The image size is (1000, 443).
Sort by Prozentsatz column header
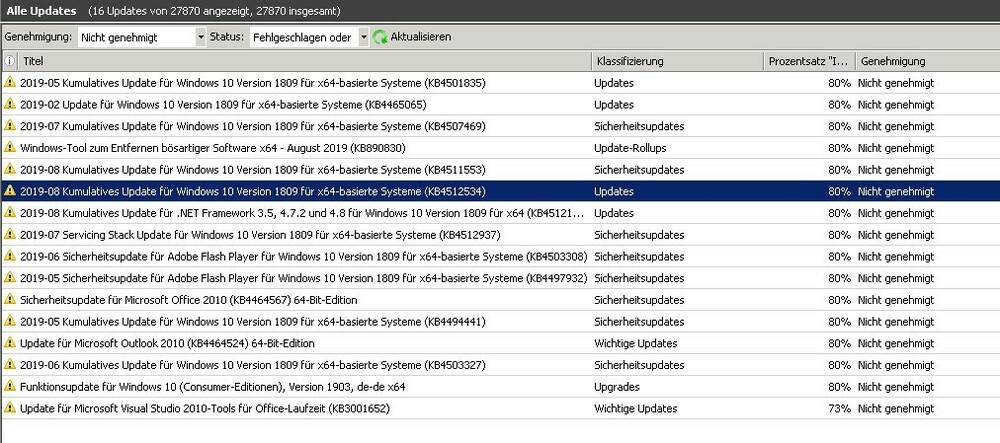point(808,61)
